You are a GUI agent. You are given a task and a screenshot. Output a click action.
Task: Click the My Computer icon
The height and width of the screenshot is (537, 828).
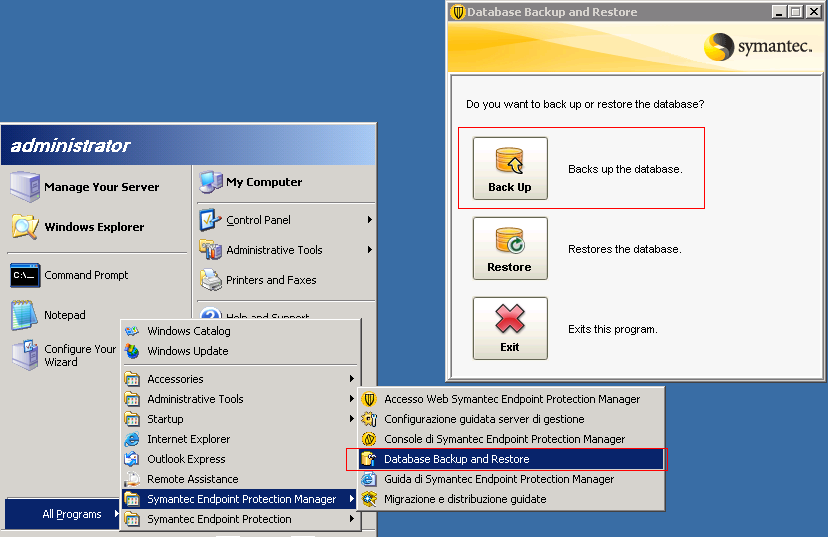pyautogui.click(x=211, y=182)
